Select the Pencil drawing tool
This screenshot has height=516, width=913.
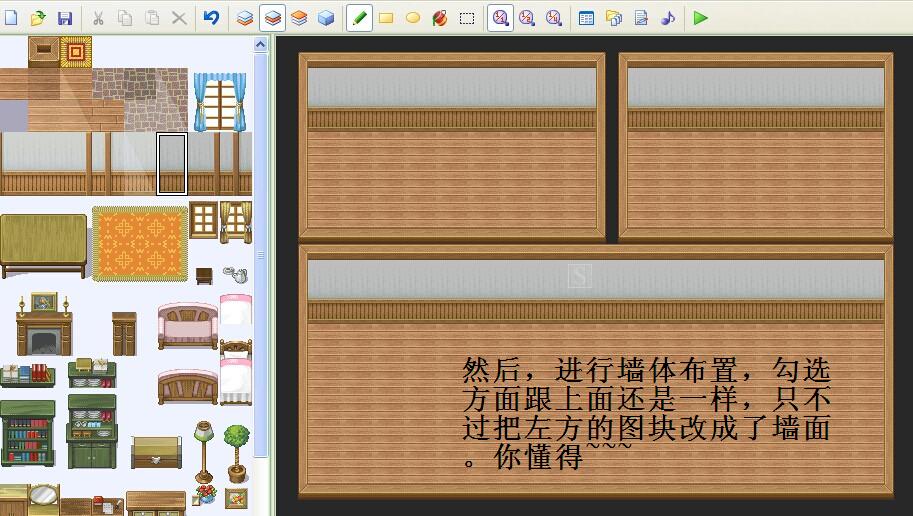pos(359,18)
